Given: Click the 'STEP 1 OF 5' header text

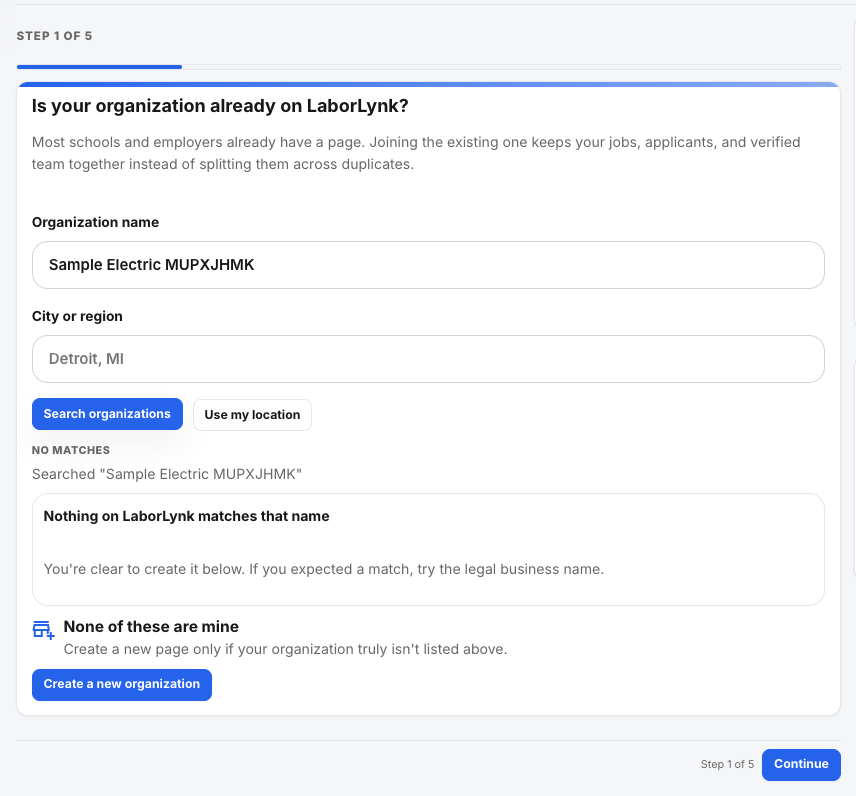Looking at the screenshot, I should pyautogui.click(x=55, y=36).
